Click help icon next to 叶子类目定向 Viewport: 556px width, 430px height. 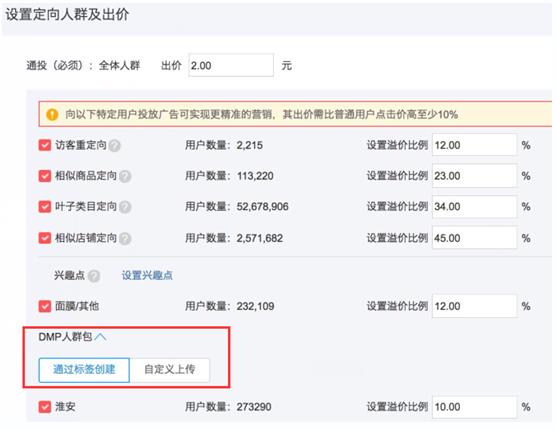(125, 207)
